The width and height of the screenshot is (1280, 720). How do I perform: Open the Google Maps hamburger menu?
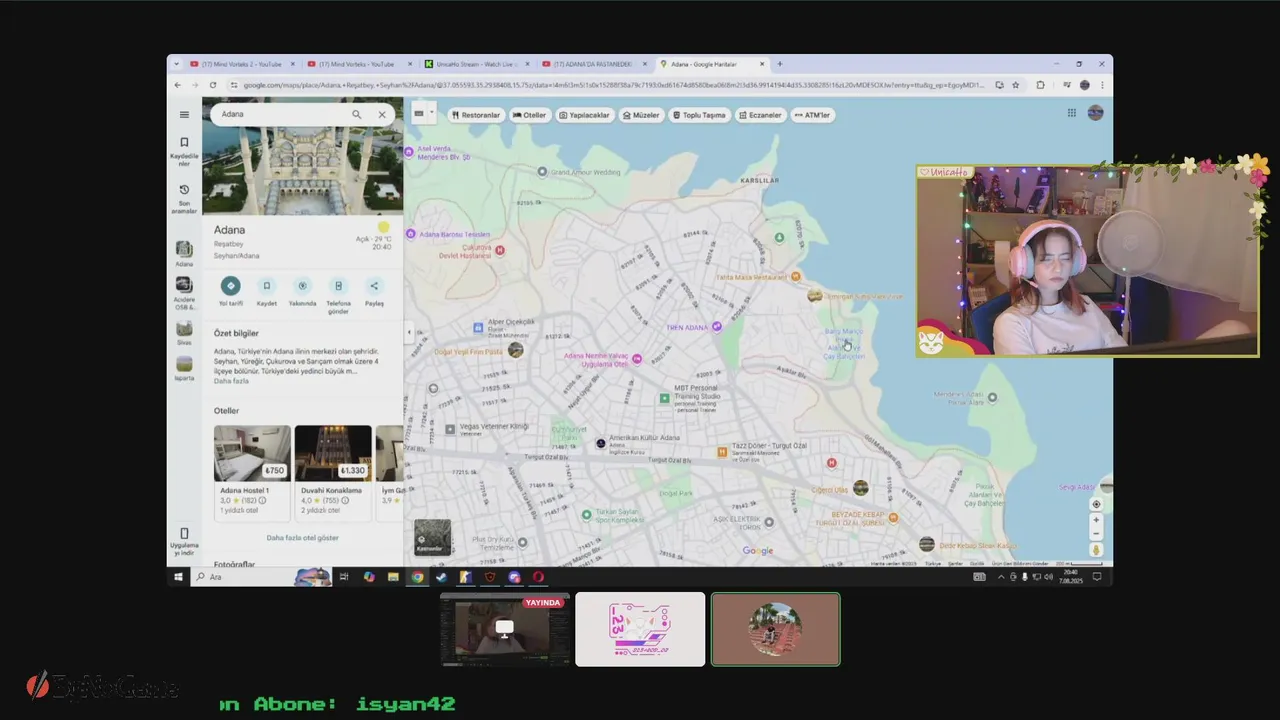click(184, 115)
